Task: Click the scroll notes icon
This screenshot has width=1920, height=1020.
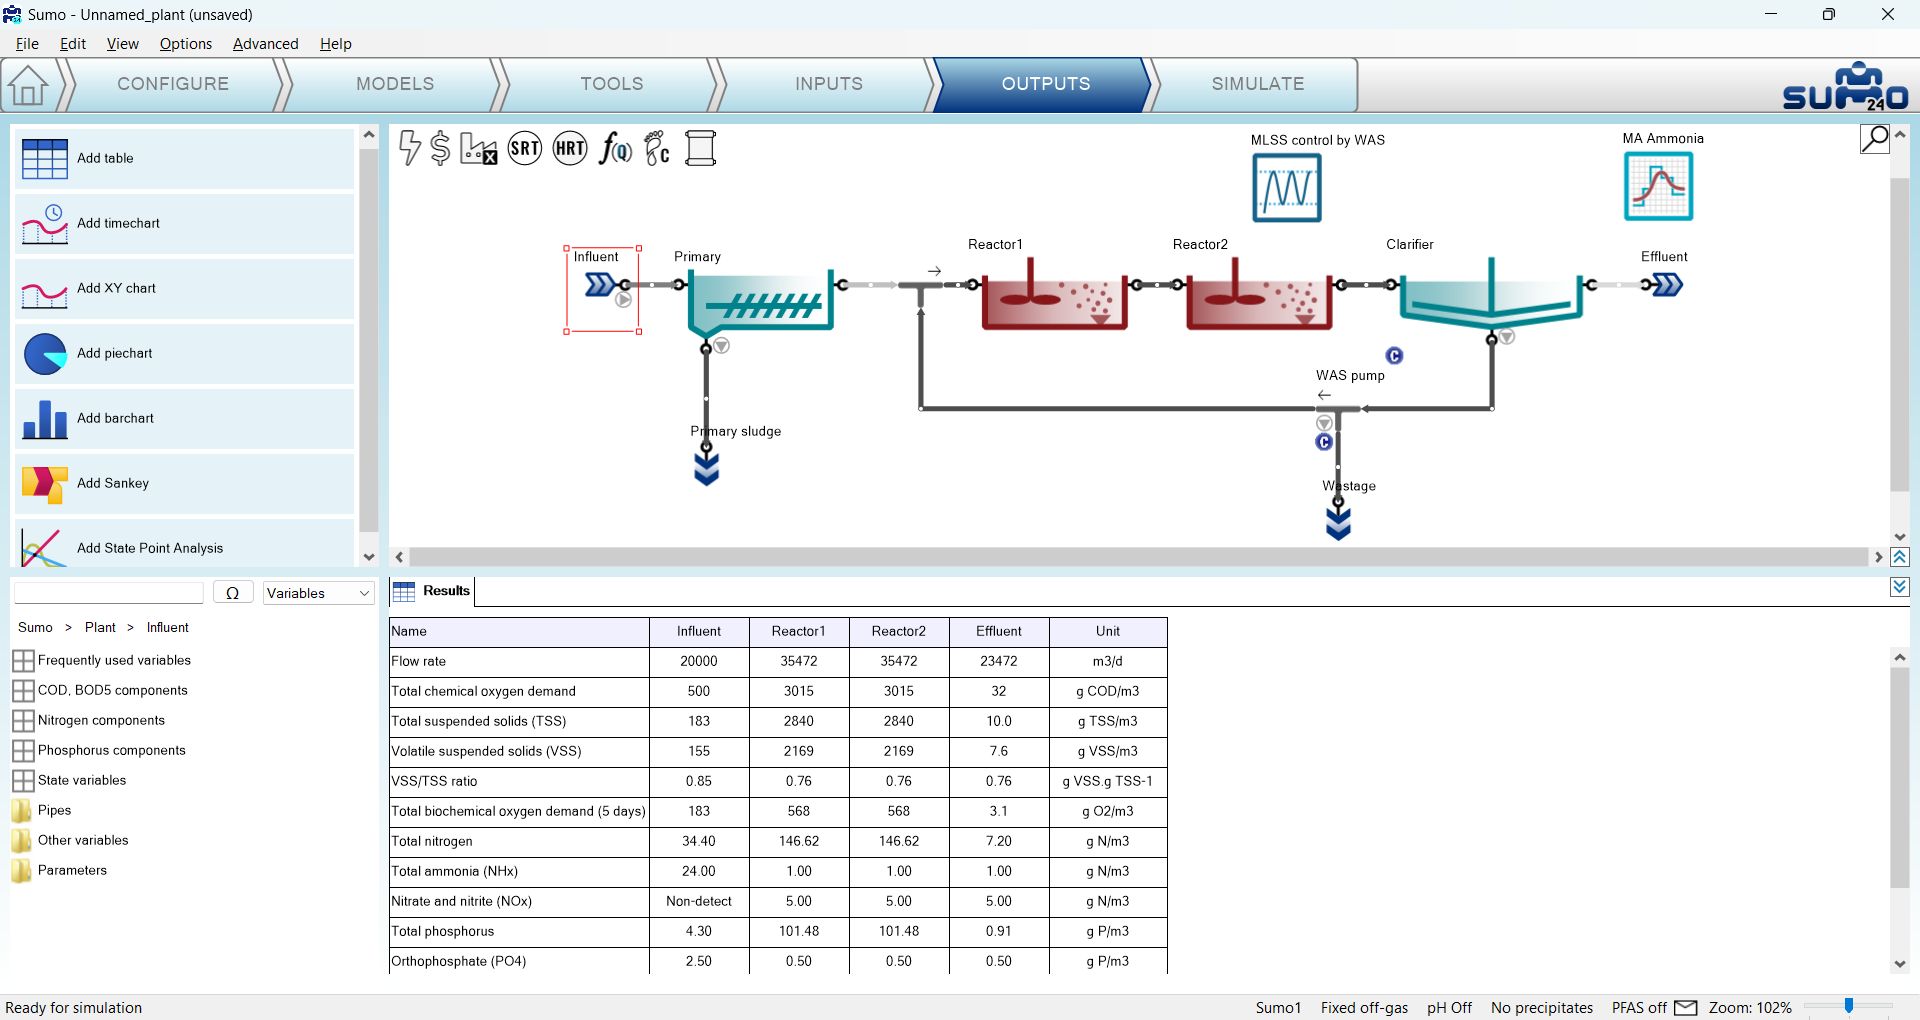Action: (701, 148)
